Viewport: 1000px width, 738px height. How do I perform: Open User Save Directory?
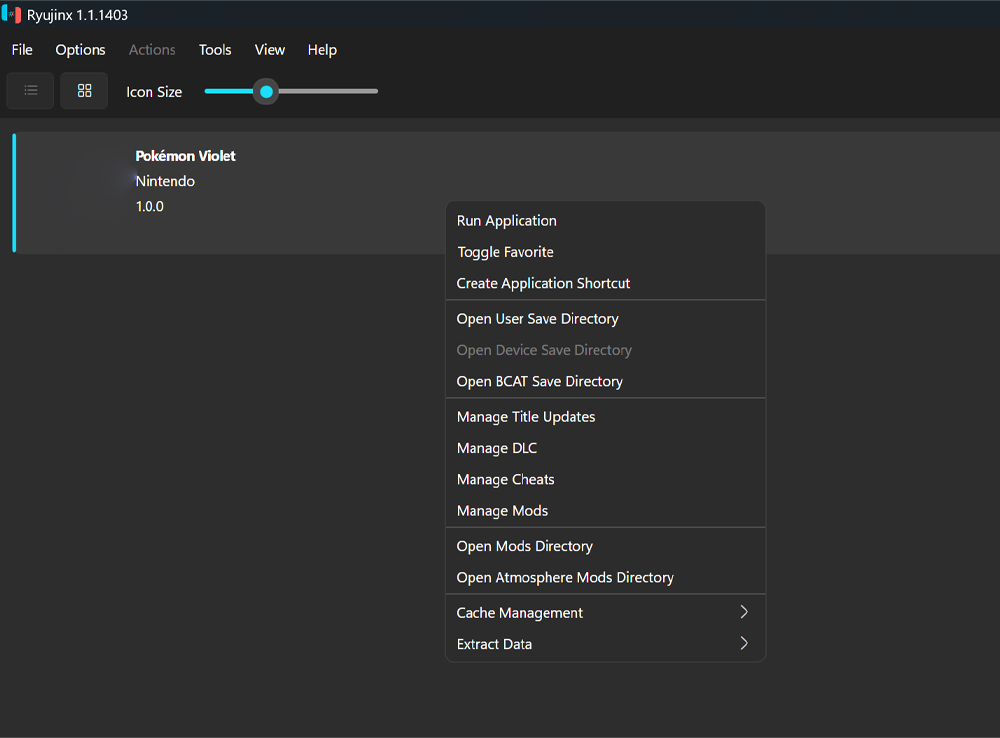(538, 319)
